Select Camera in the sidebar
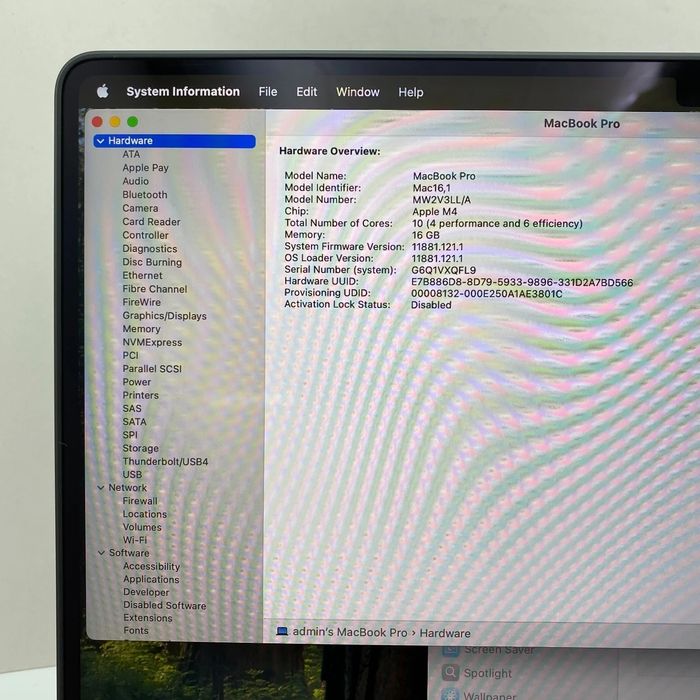The width and height of the screenshot is (700, 700). [x=140, y=208]
